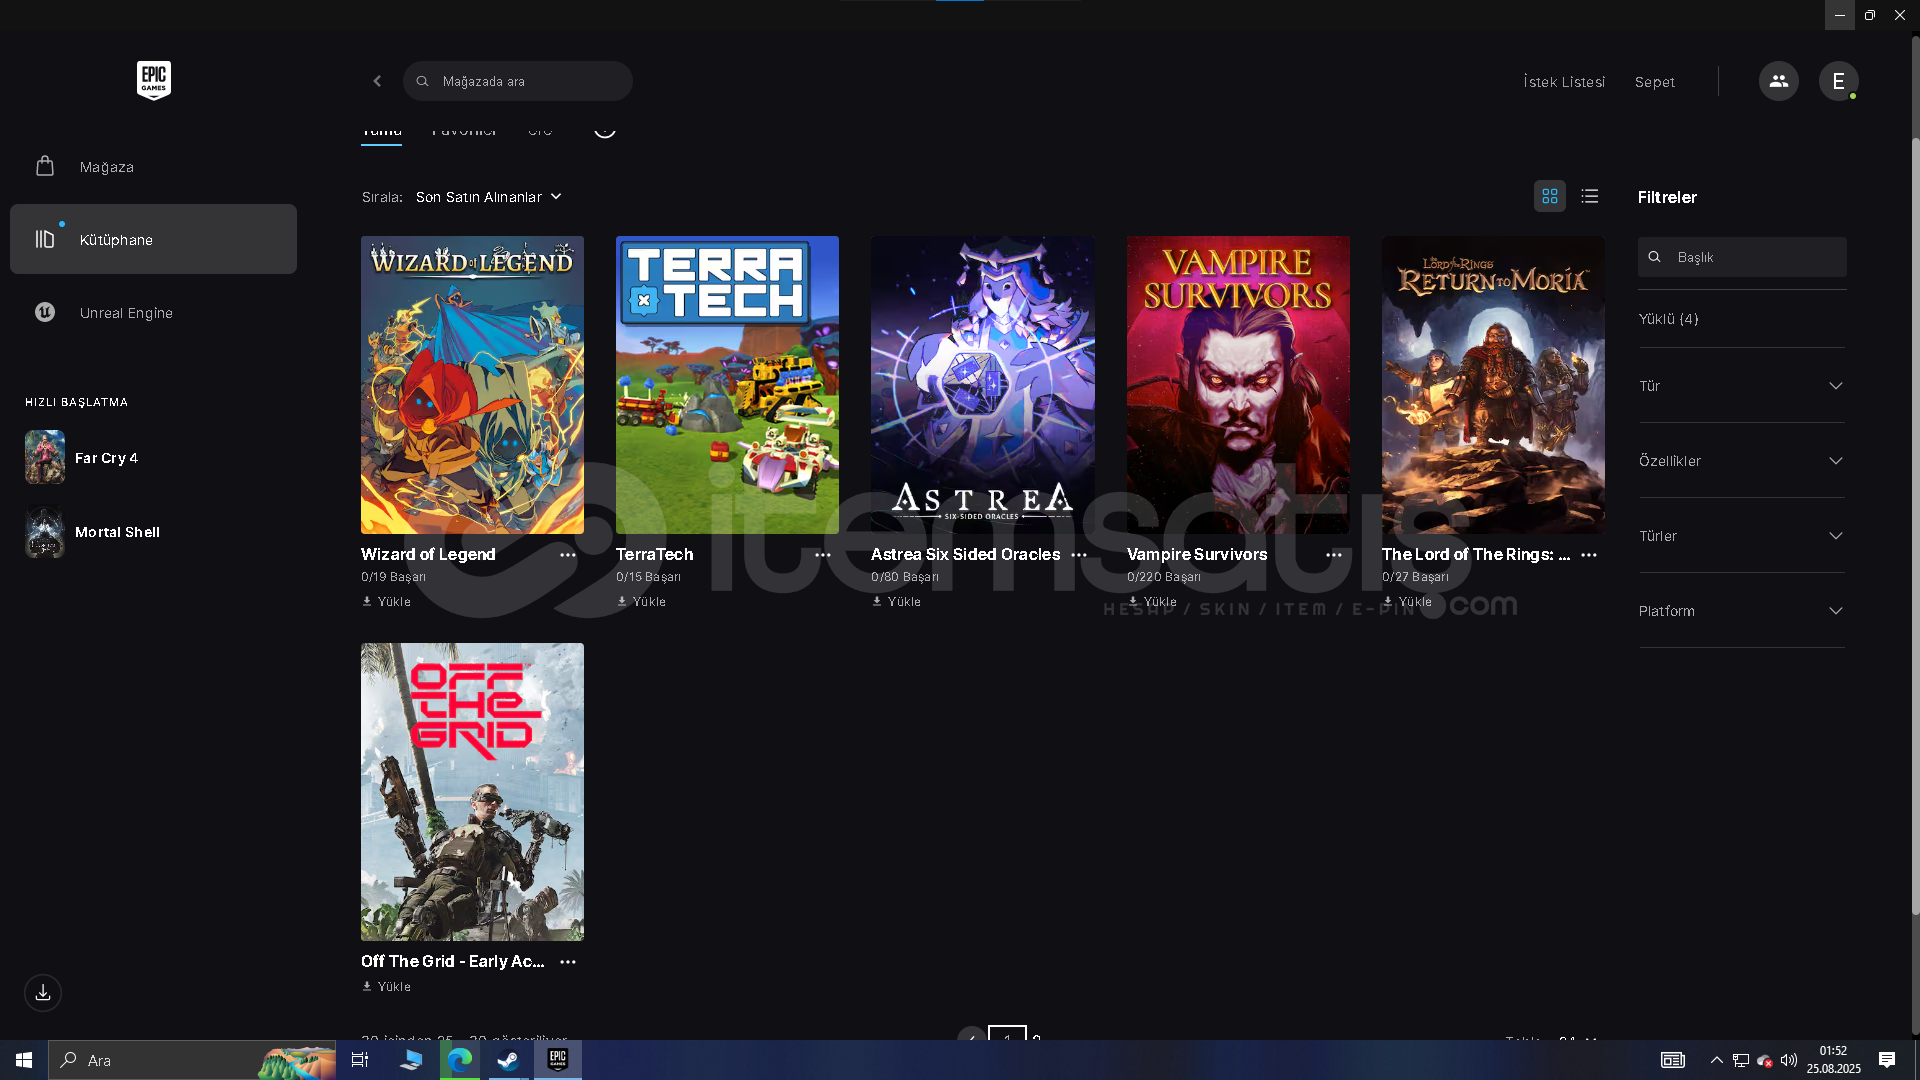The image size is (1920, 1080).
Task: Open options menu for Vampire Survivors
Action: pos(1334,555)
